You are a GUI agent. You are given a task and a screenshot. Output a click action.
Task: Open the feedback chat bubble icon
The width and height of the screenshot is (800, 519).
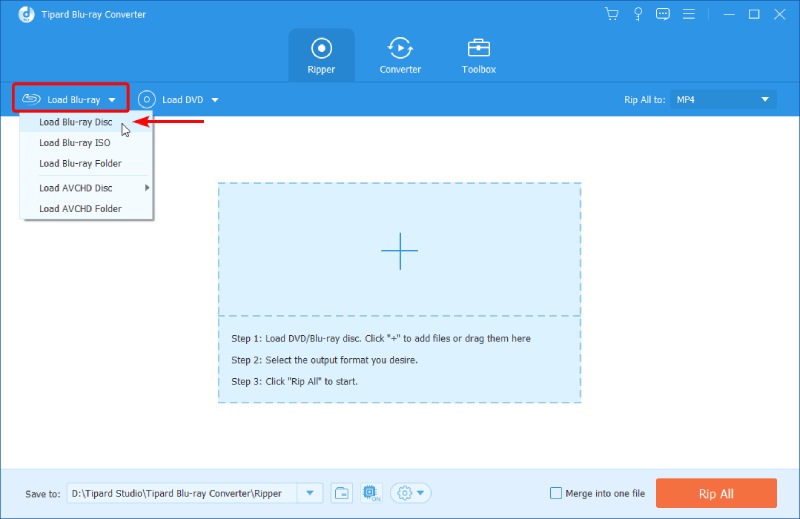pos(663,14)
